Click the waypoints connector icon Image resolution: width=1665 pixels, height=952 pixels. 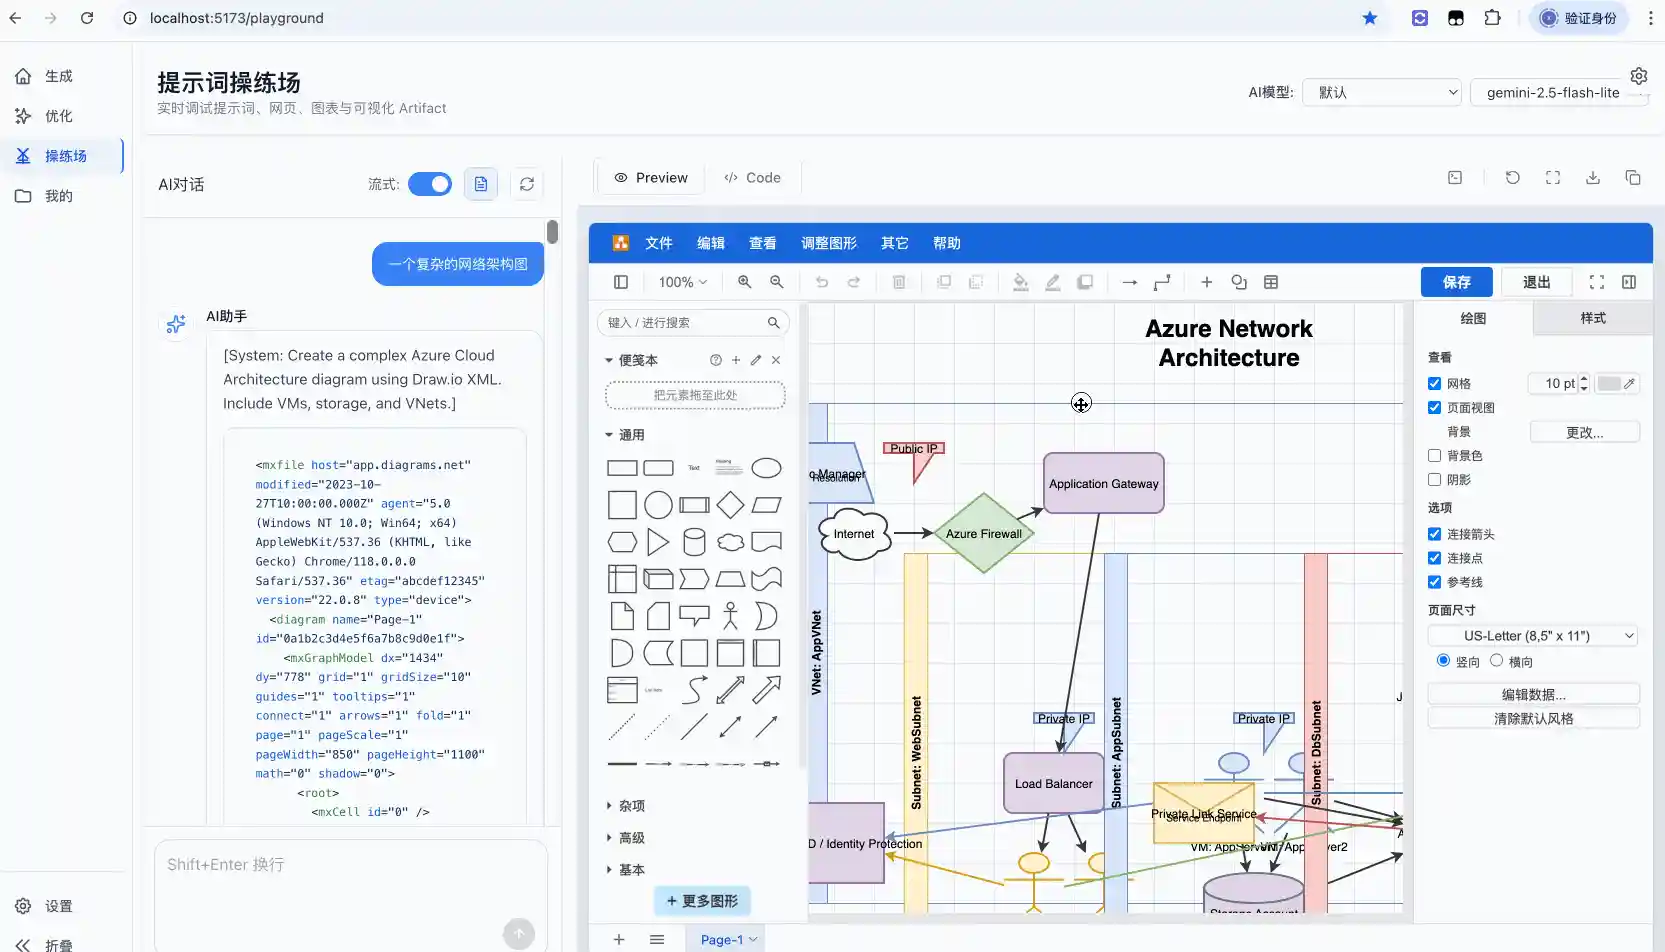[1162, 282]
